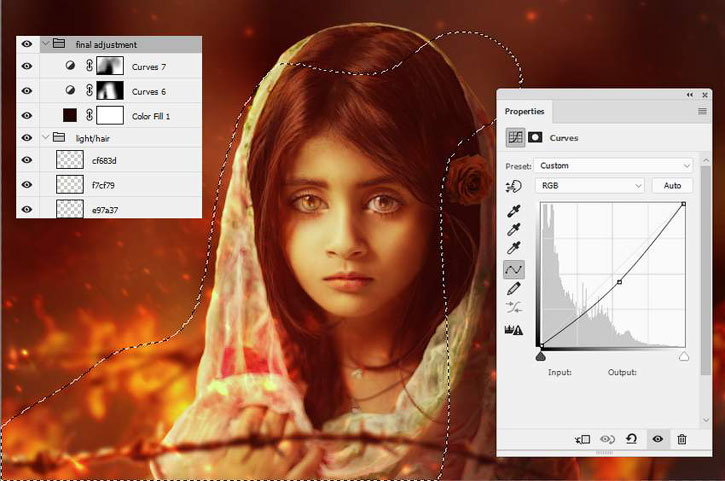Image resolution: width=725 pixels, height=481 pixels.
Task: Click the top-right curve endpoint
Action: click(x=683, y=204)
